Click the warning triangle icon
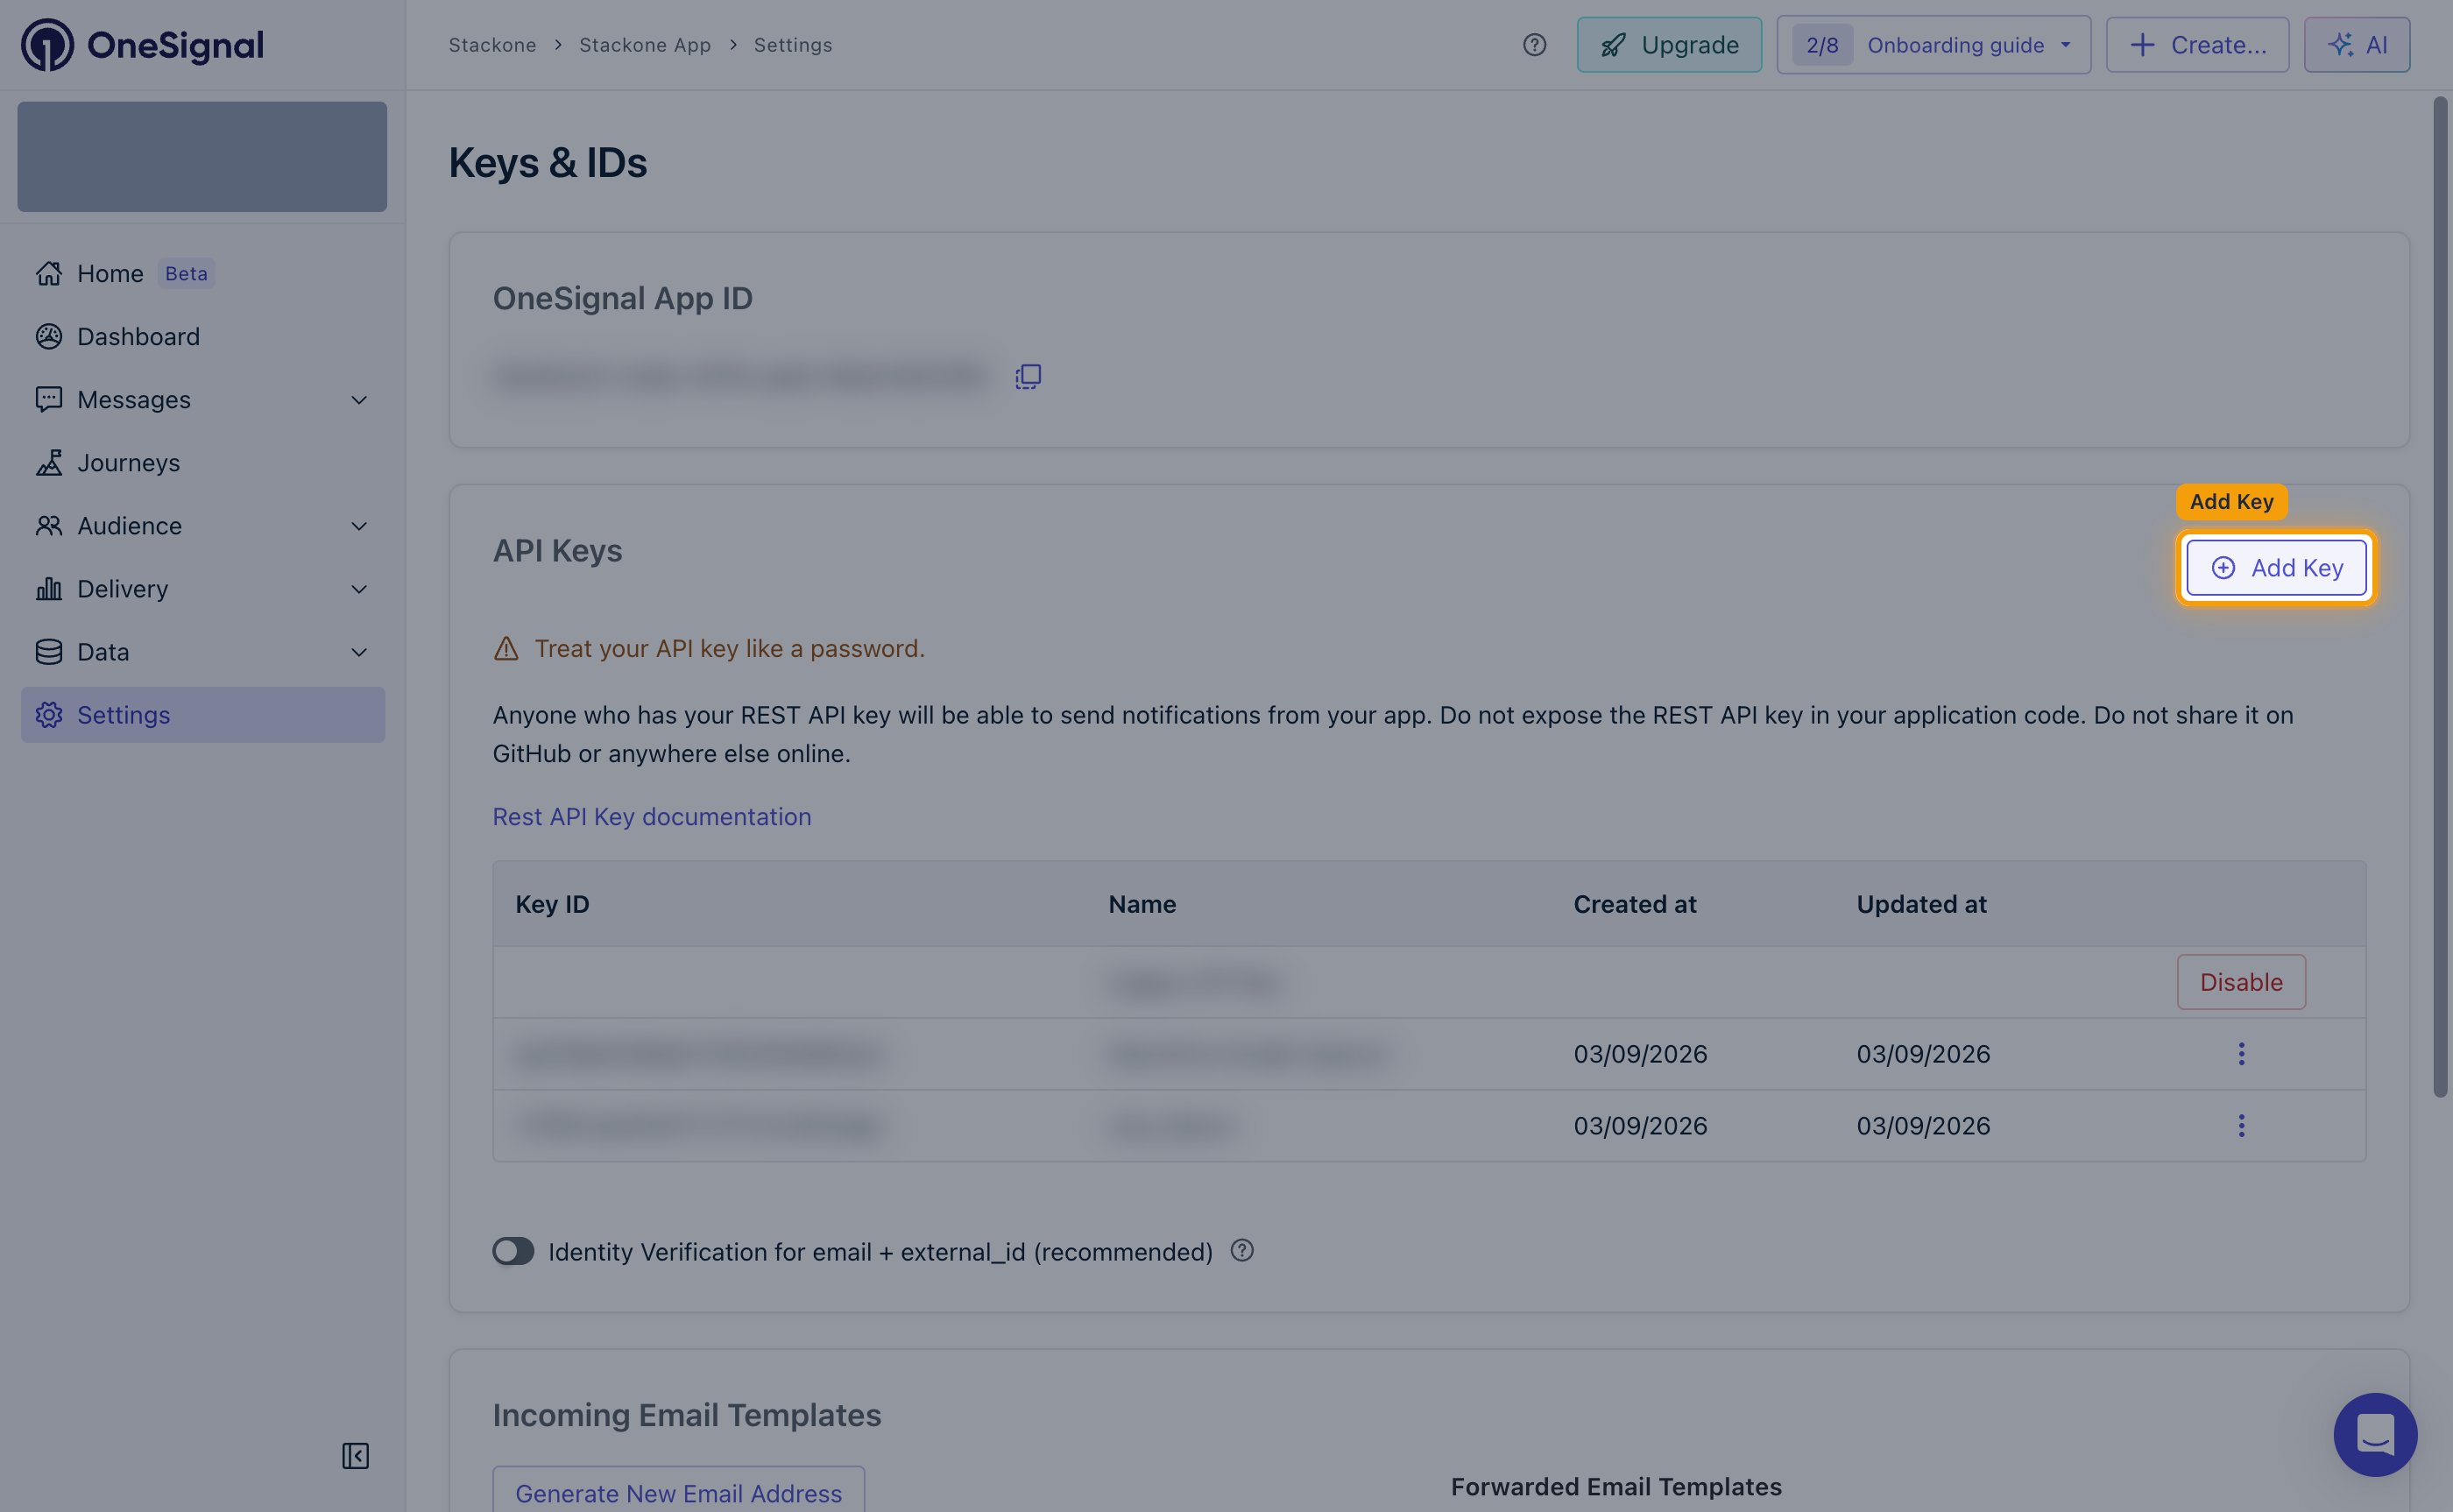Screen dimensions: 2453x1512 506,649
